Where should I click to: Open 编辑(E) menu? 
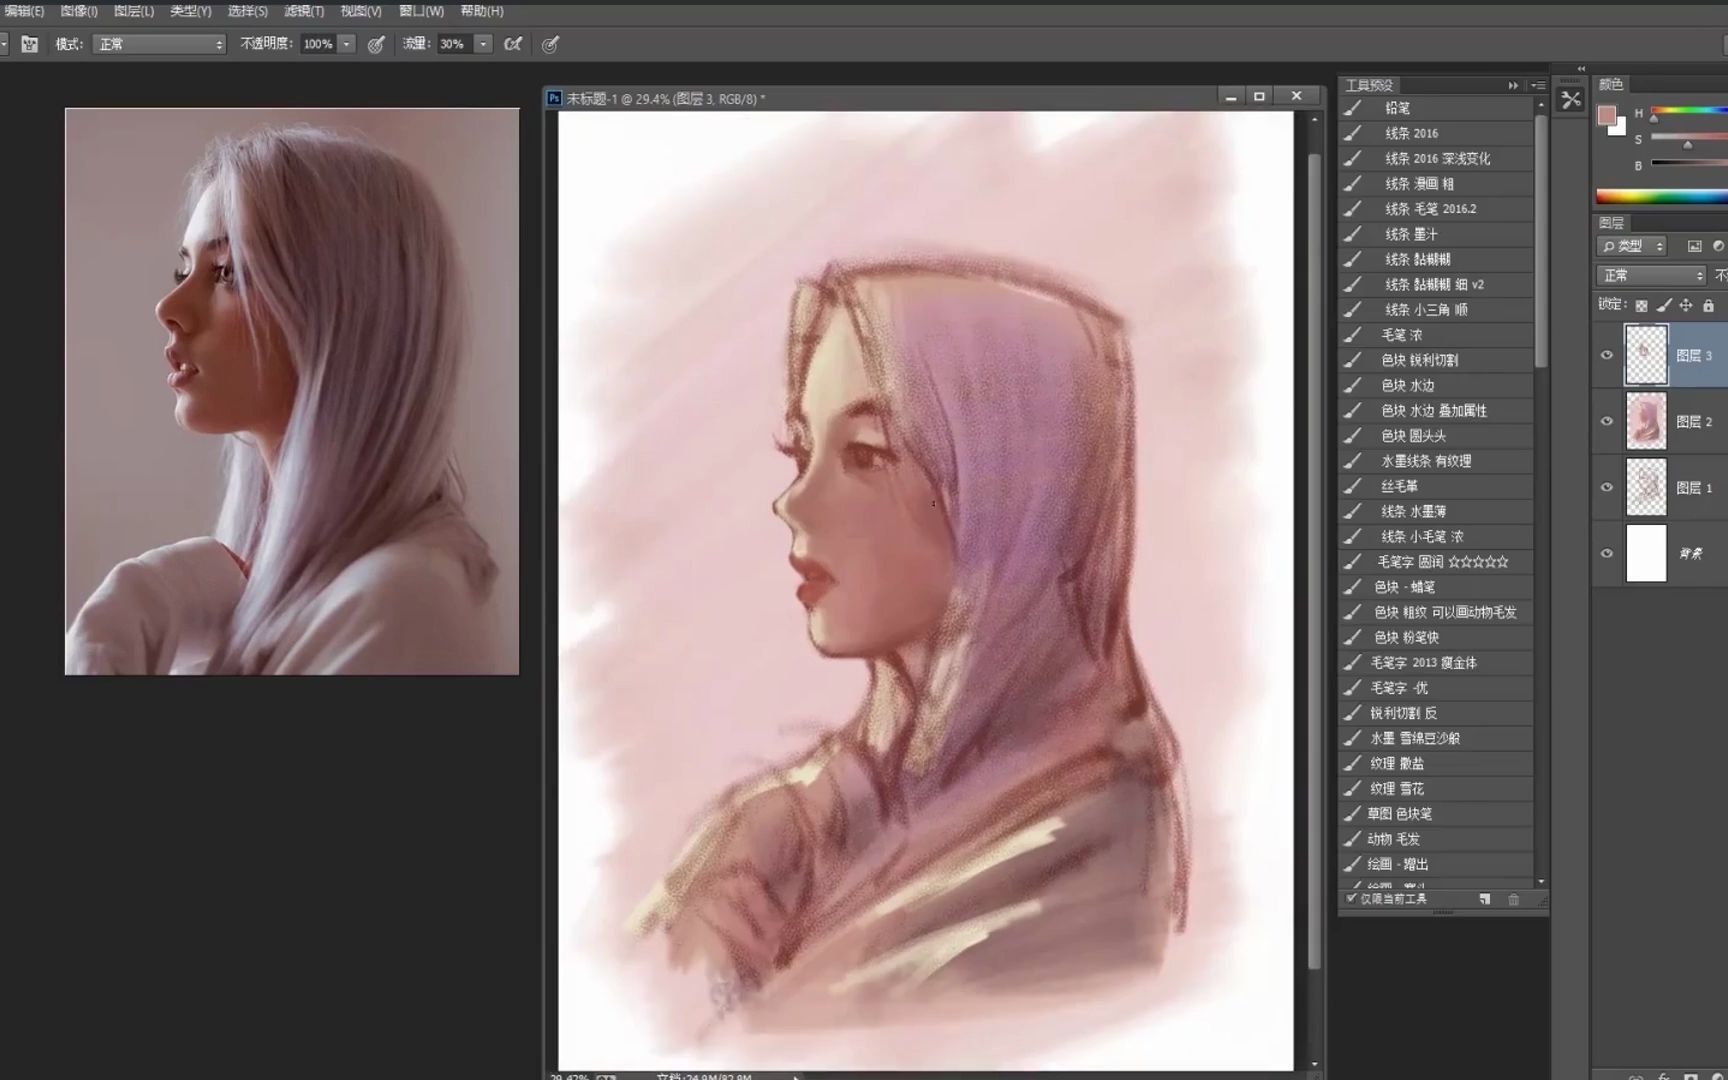pos(23,11)
